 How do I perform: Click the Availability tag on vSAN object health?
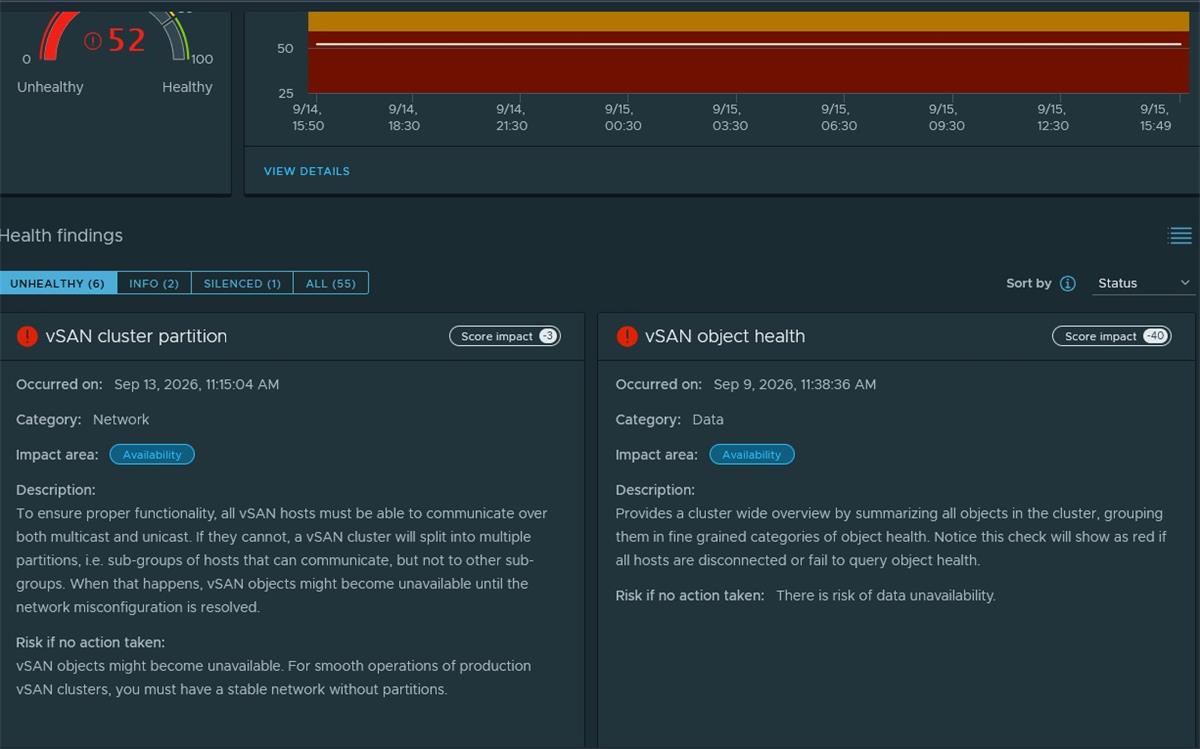pos(752,455)
